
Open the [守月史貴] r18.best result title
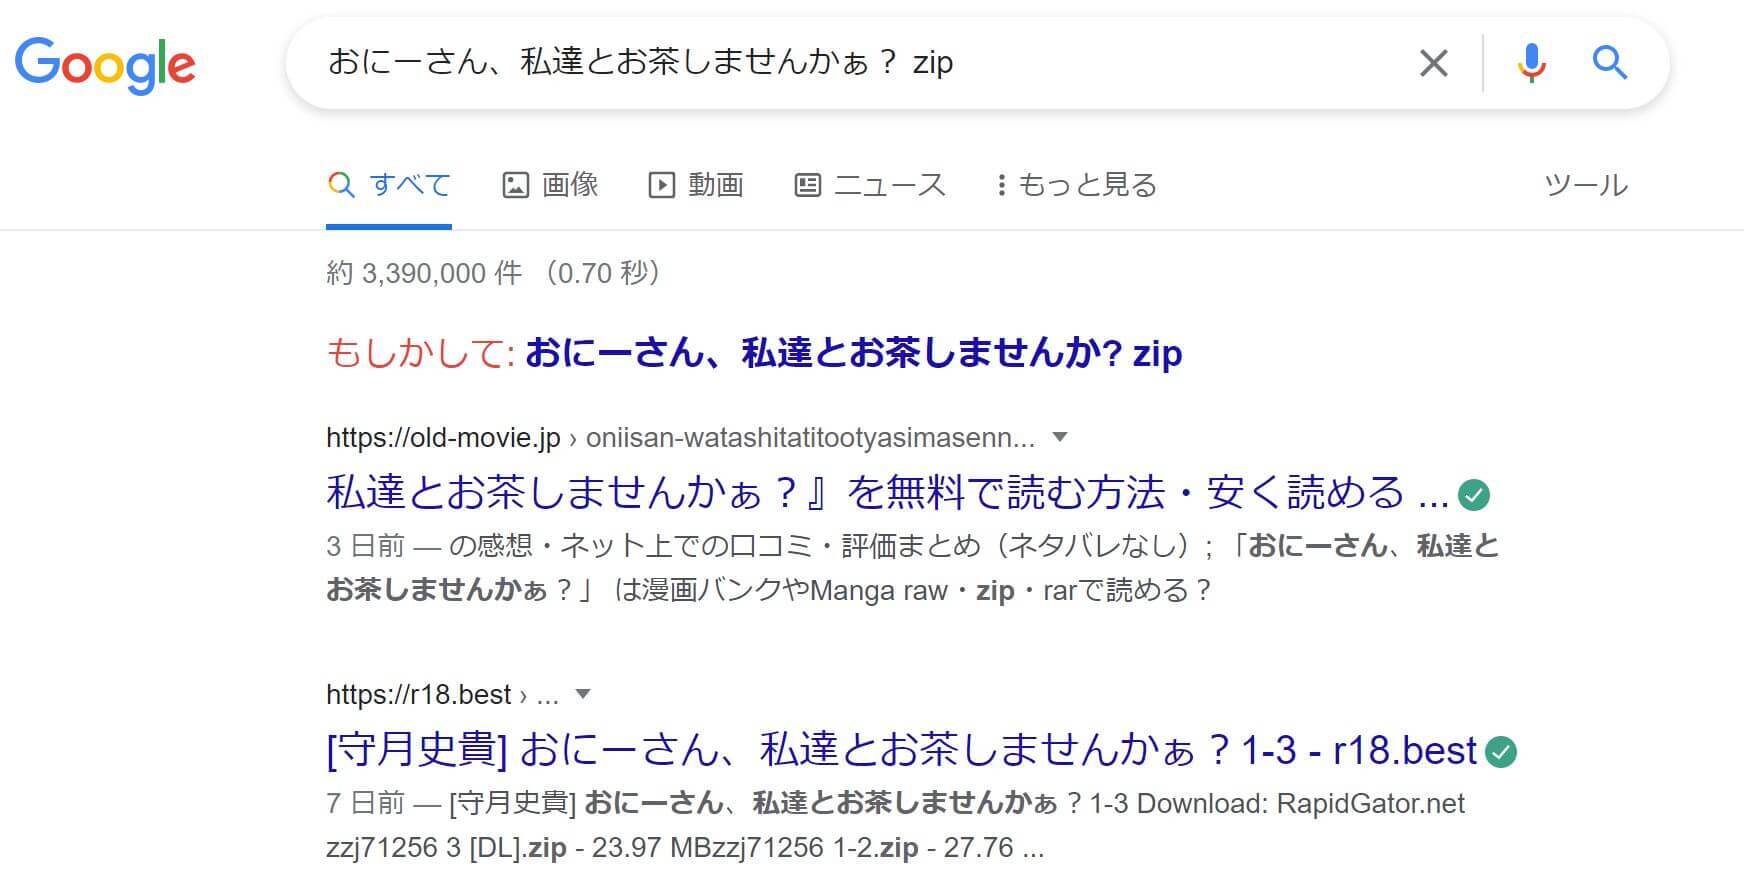[x=901, y=751]
